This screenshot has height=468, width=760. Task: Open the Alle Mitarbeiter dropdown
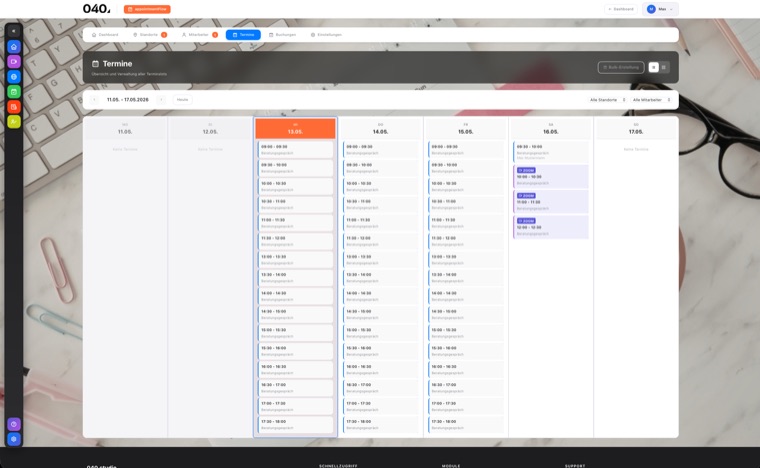click(x=651, y=100)
